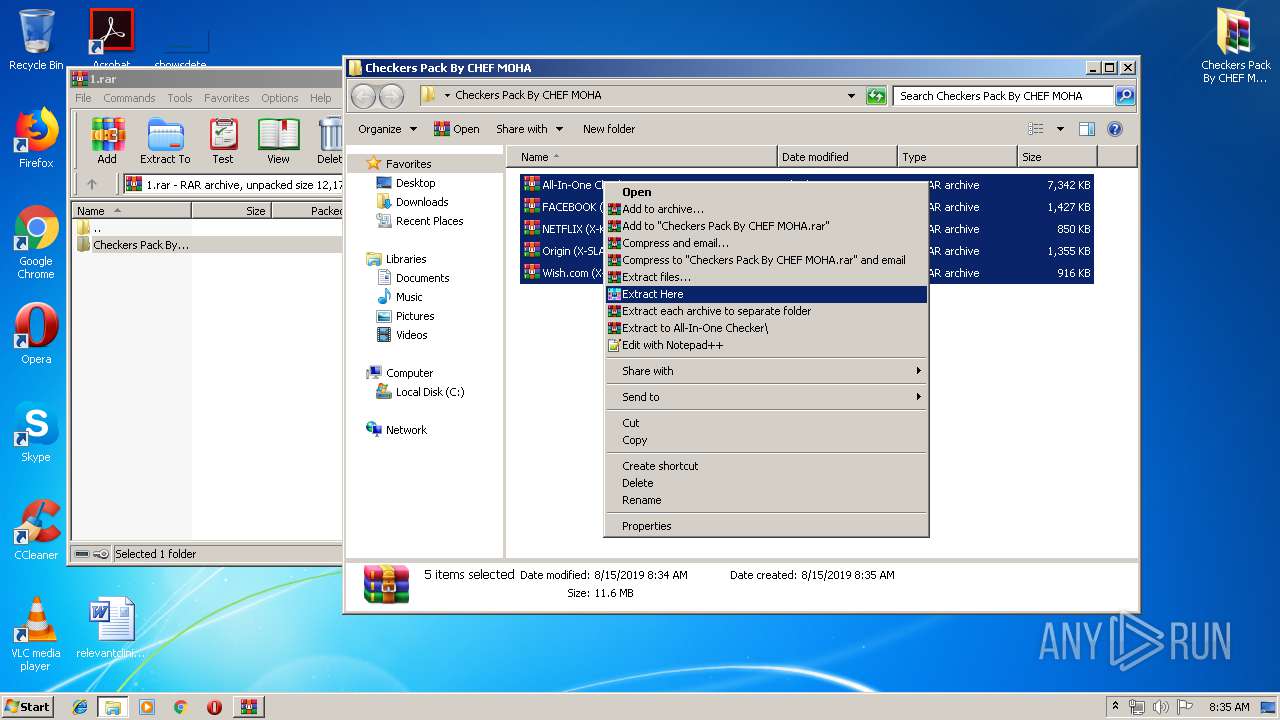Open Checkers Pack By CHEF M... desktop archive
Screen dimensions: 1280x720
tap(1236, 46)
